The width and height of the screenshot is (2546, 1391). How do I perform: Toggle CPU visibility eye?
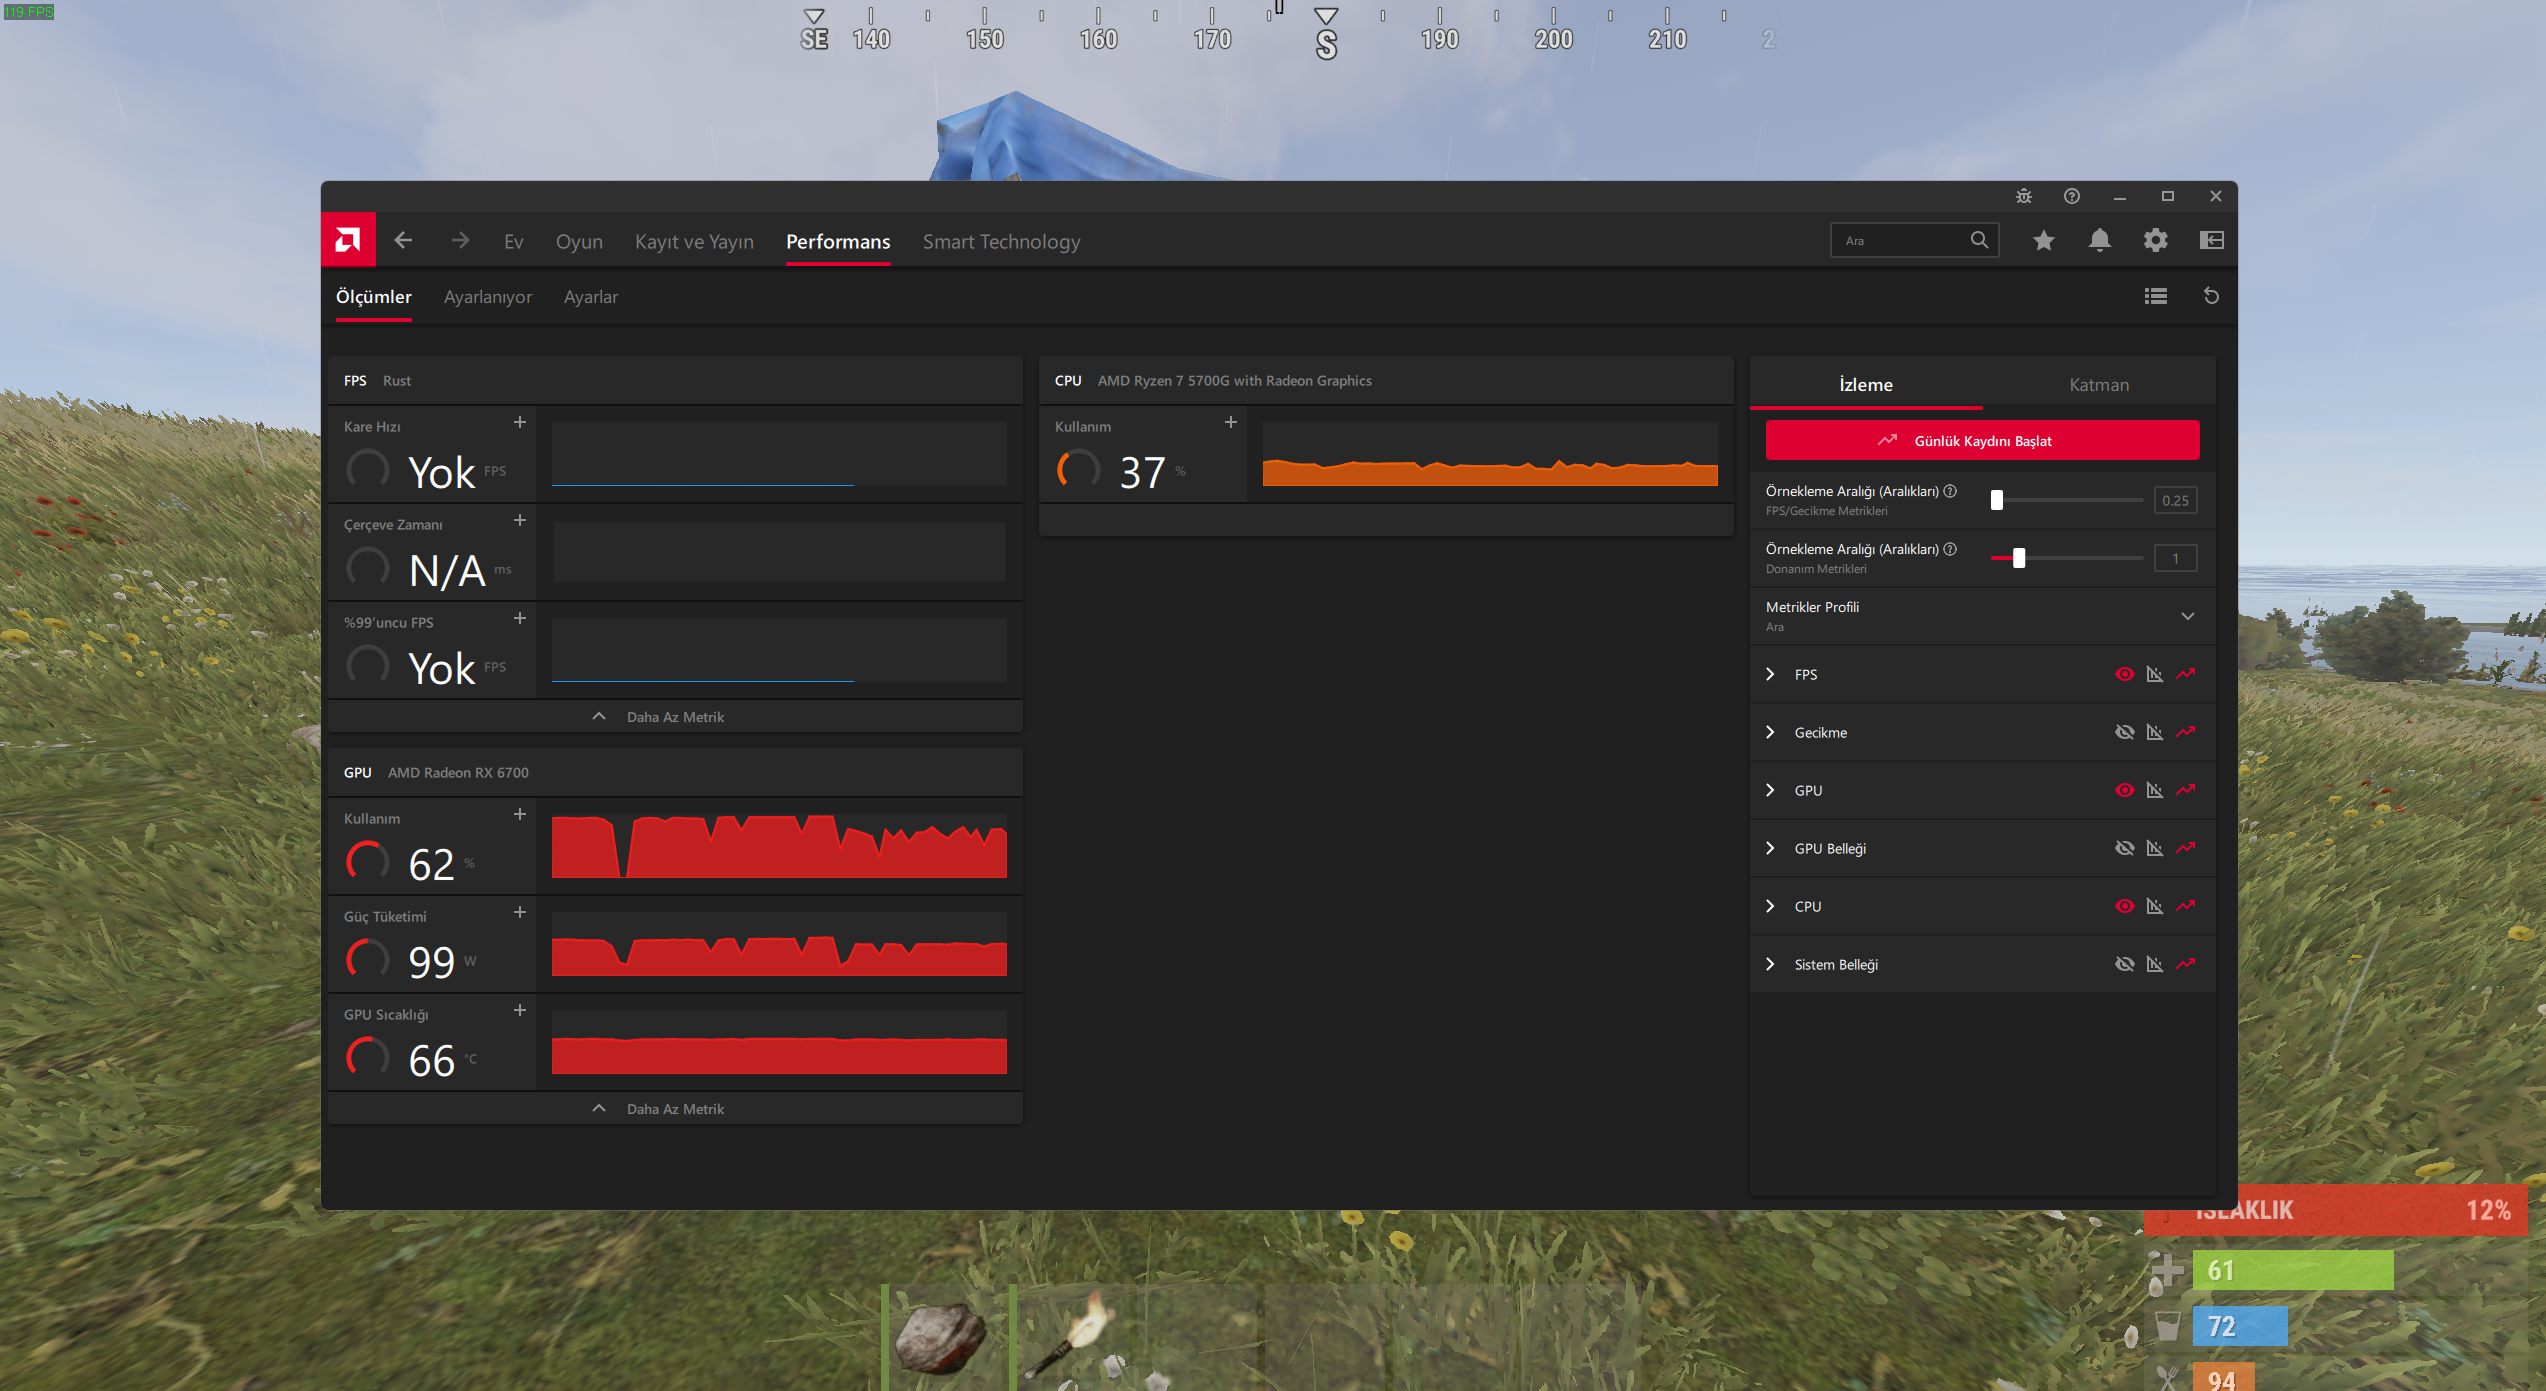pos(2125,906)
